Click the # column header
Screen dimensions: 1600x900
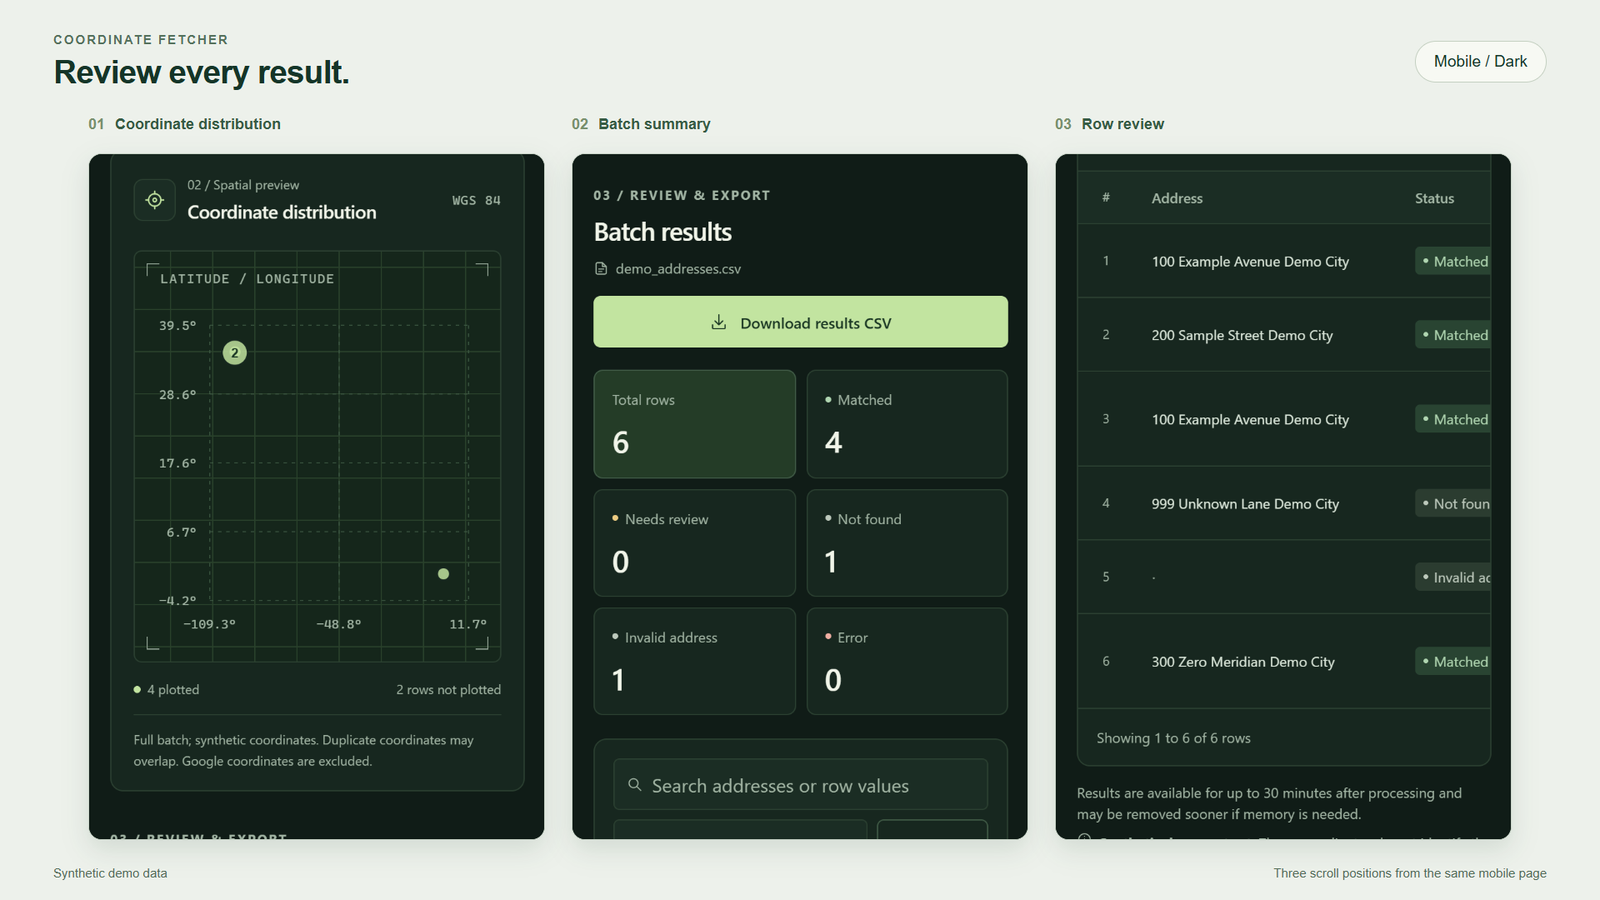pyautogui.click(x=1106, y=198)
